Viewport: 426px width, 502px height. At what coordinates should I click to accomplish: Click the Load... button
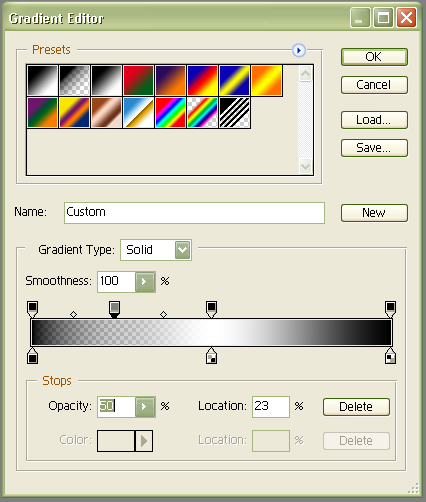[374, 120]
